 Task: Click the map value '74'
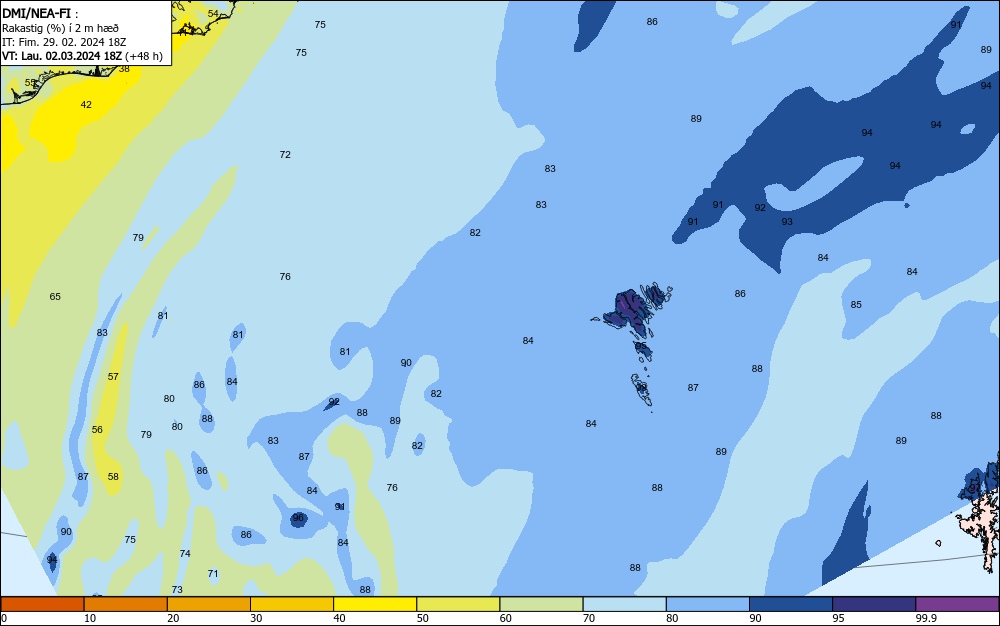[x=185, y=553]
